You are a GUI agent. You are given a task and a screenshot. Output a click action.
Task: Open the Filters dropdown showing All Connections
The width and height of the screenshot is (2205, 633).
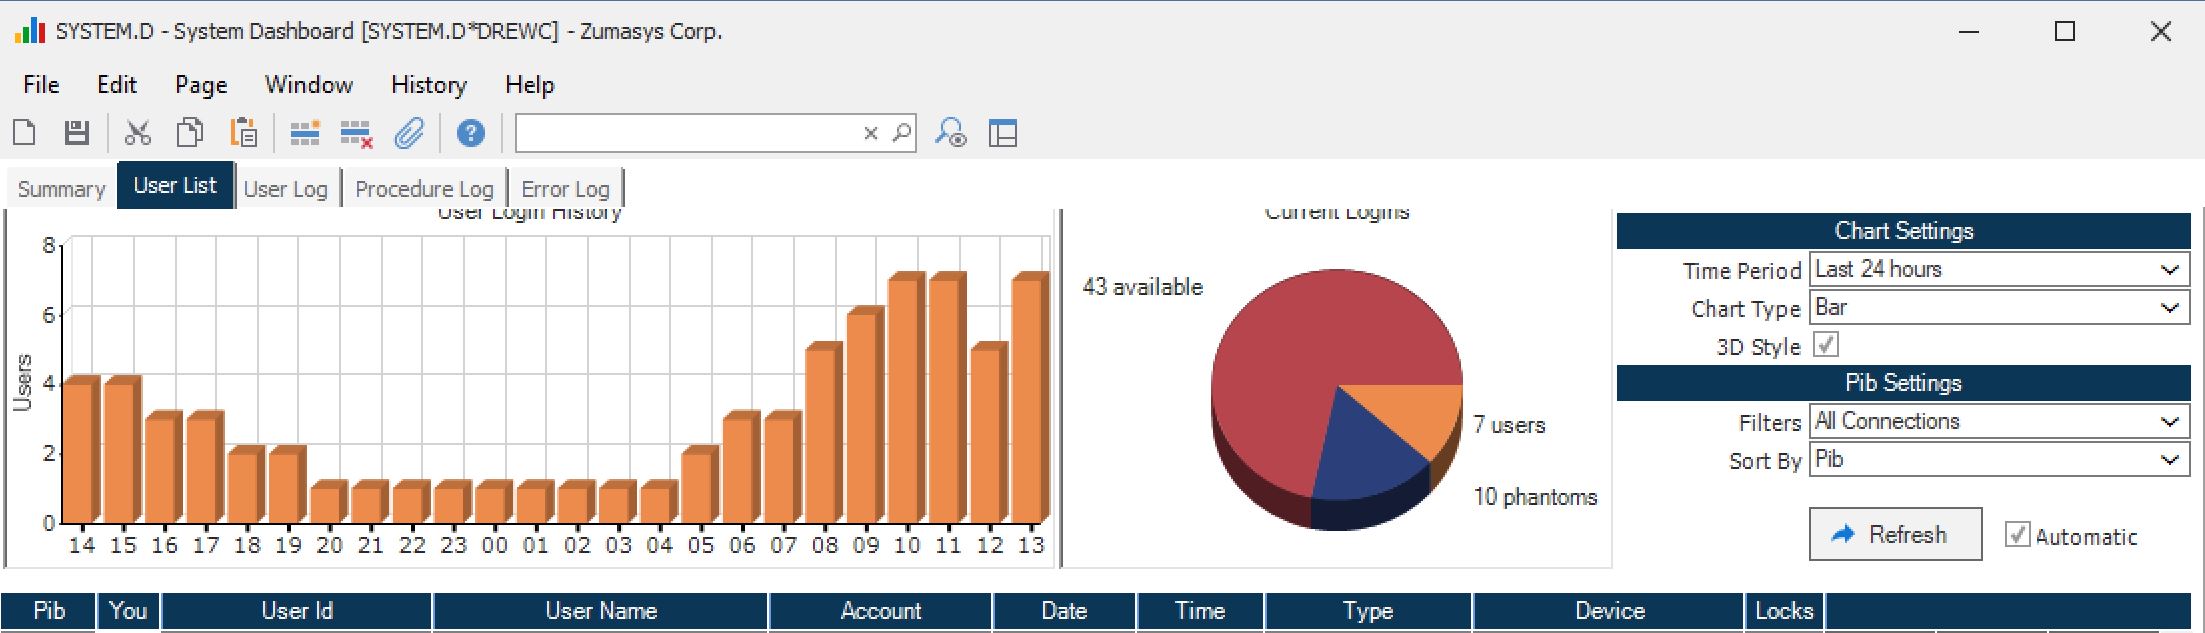(x=1998, y=422)
